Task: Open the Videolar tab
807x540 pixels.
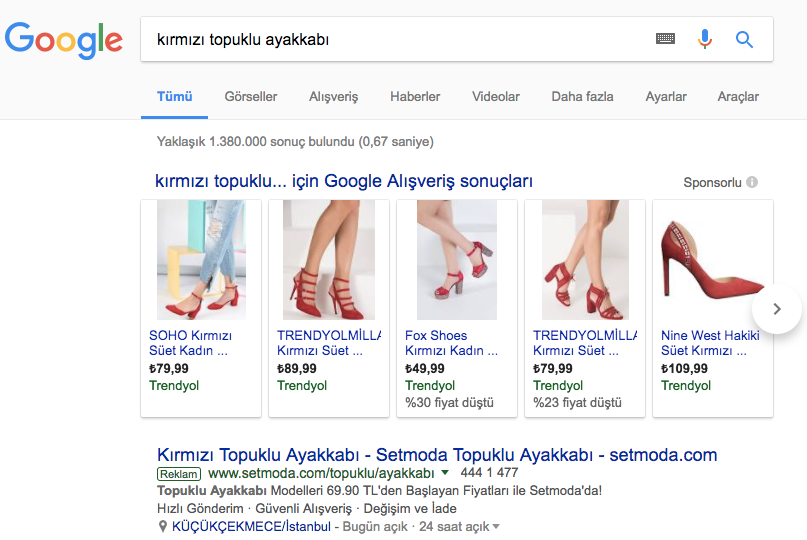Action: pos(496,97)
